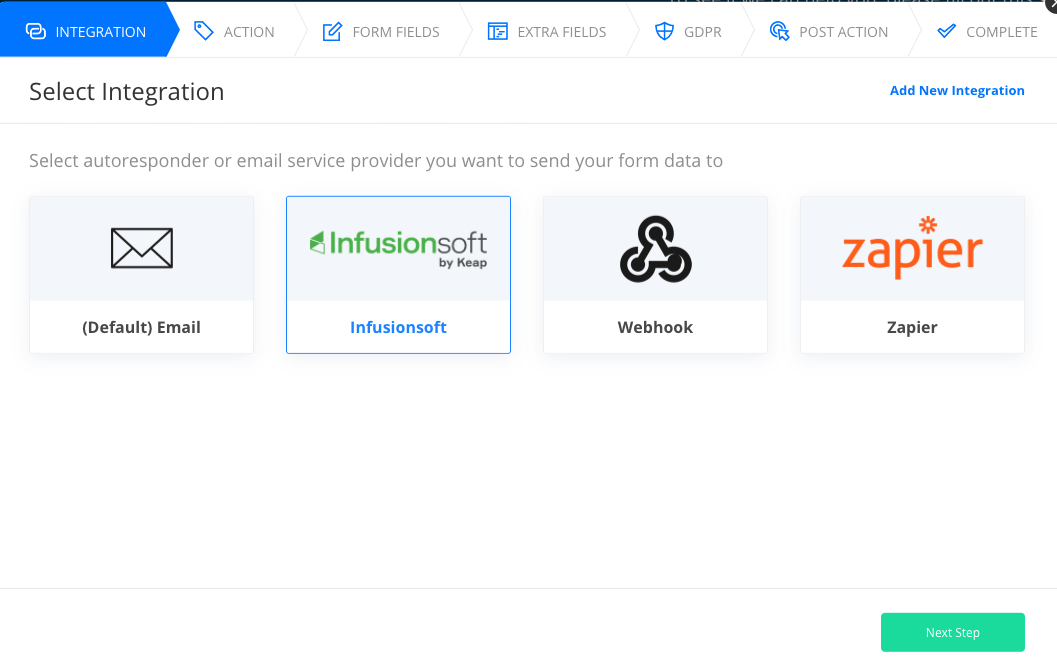Viewport: 1057px width, 665px height.
Task: Select the (Default) Email label
Action: [x=141, y=327]
